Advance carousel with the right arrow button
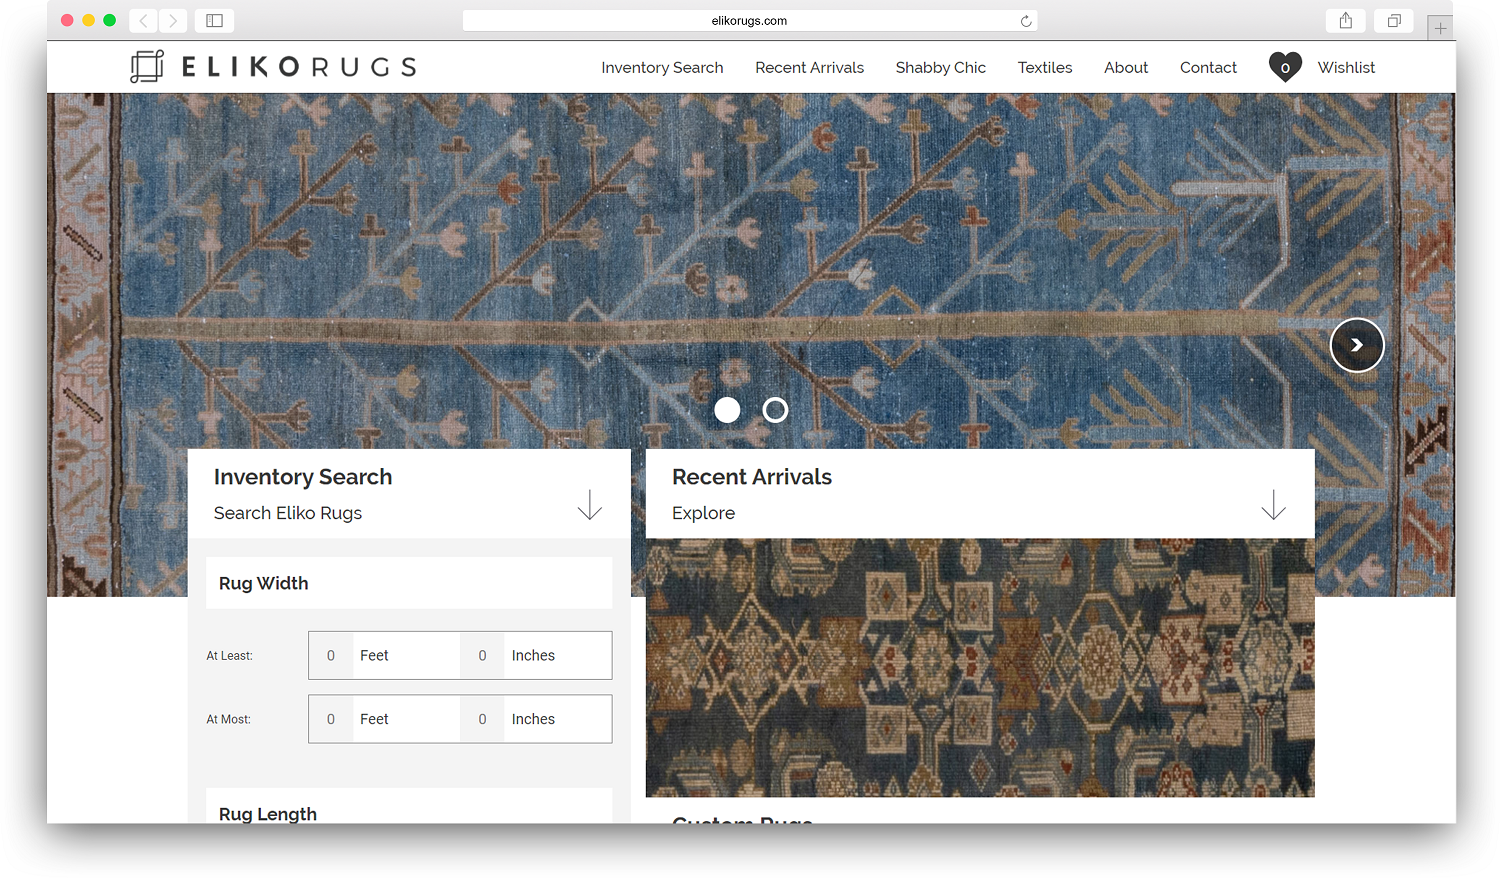Viewport: 1500px width, 878px height. click(1356, 345)
